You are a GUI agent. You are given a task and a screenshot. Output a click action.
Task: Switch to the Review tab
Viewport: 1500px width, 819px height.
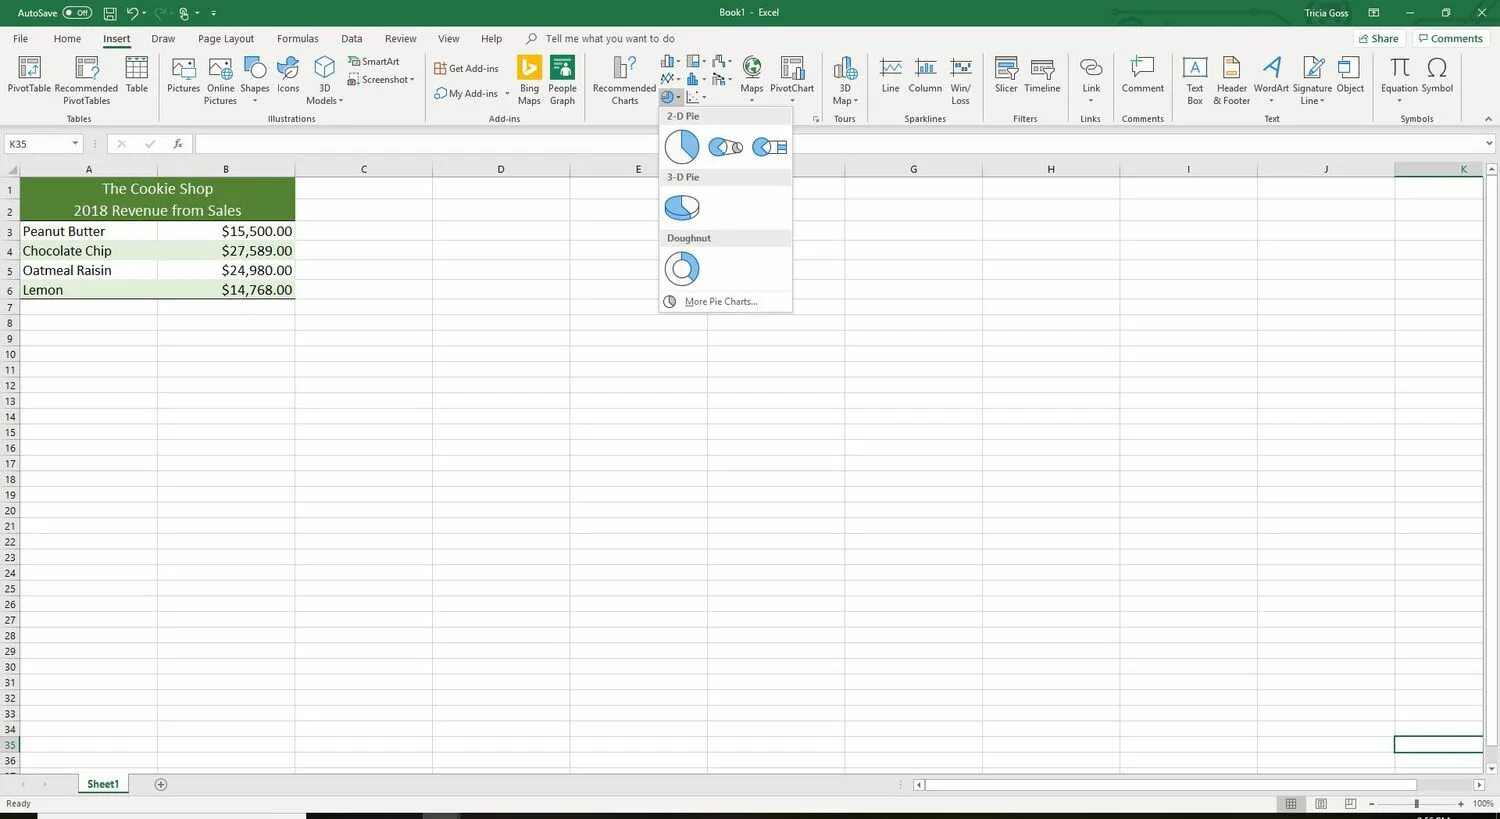(401, 39)
